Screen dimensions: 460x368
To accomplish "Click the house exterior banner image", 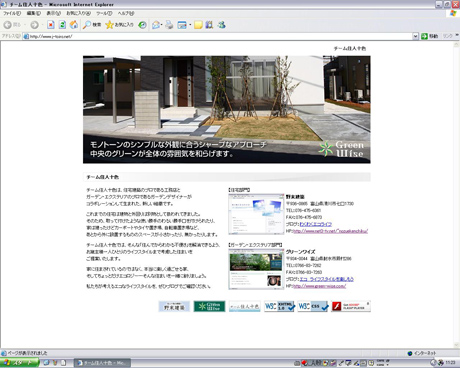I will click(227, 109).
